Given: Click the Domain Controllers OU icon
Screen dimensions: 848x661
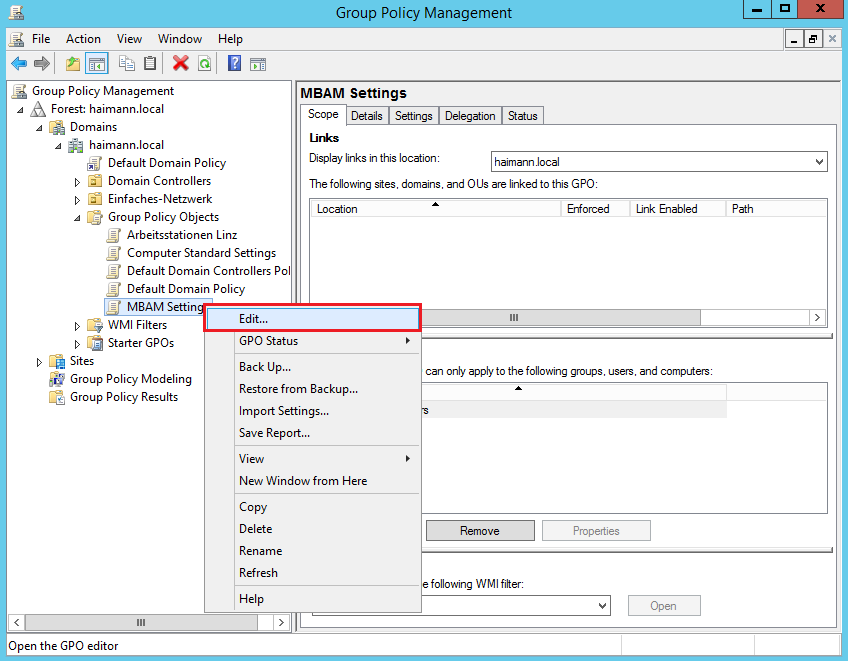Looking at the screenshot, I should tap(95, 181).
